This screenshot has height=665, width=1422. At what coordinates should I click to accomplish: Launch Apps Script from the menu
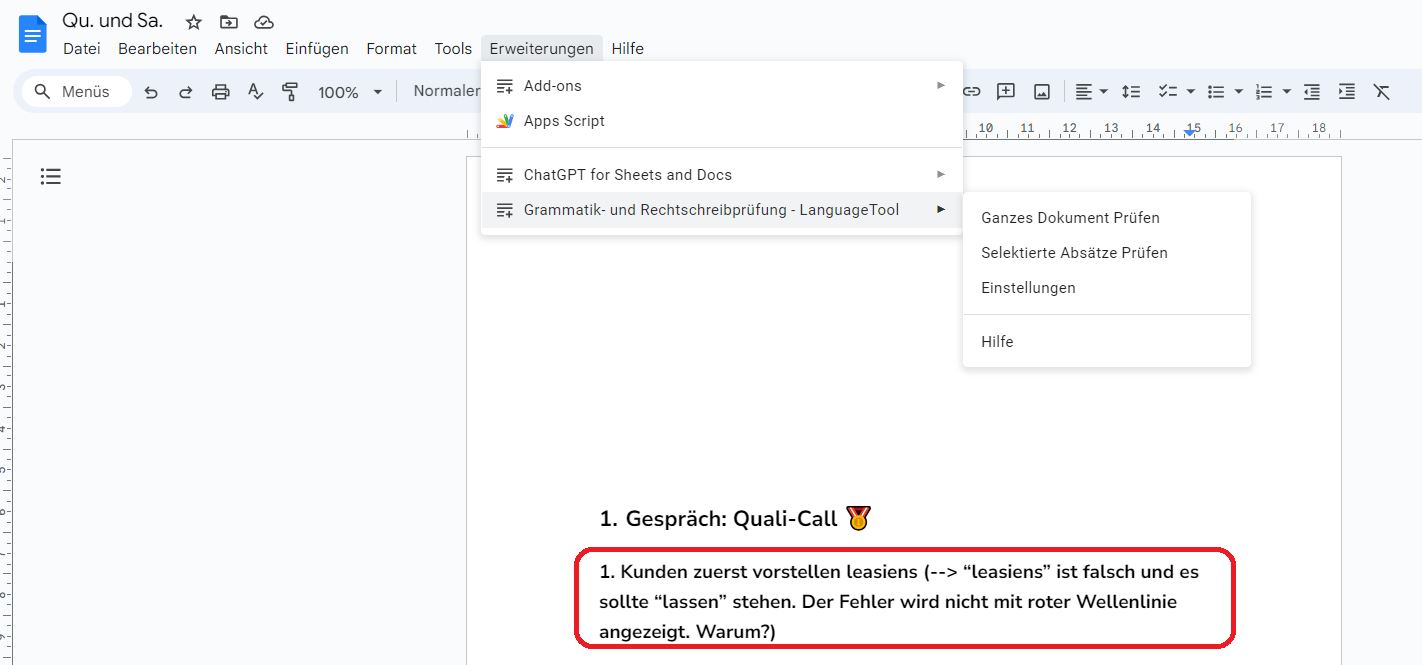(x=722, y=121)
